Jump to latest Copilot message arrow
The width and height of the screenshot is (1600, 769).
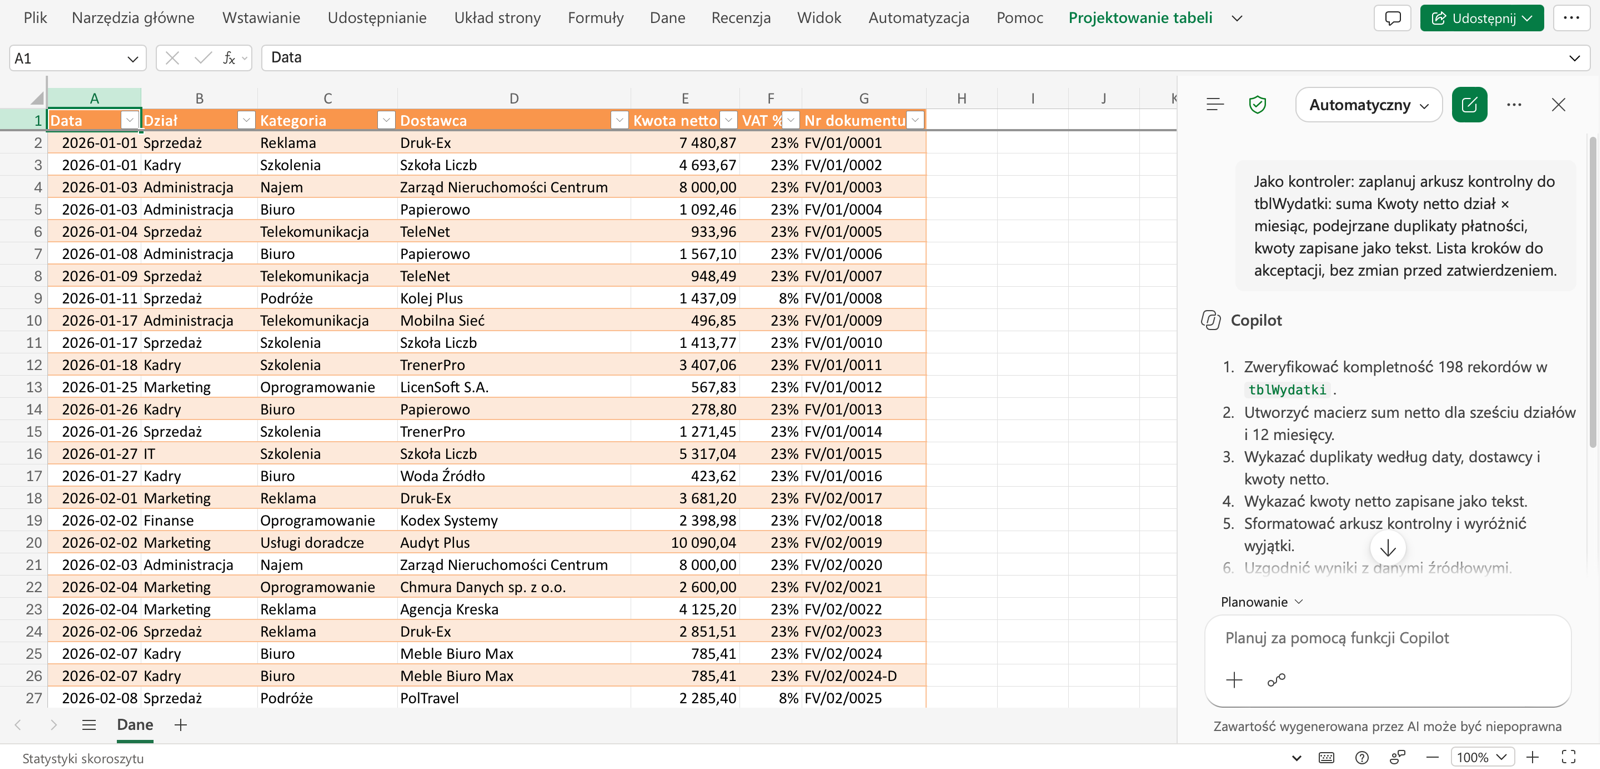coord(1388,548)
